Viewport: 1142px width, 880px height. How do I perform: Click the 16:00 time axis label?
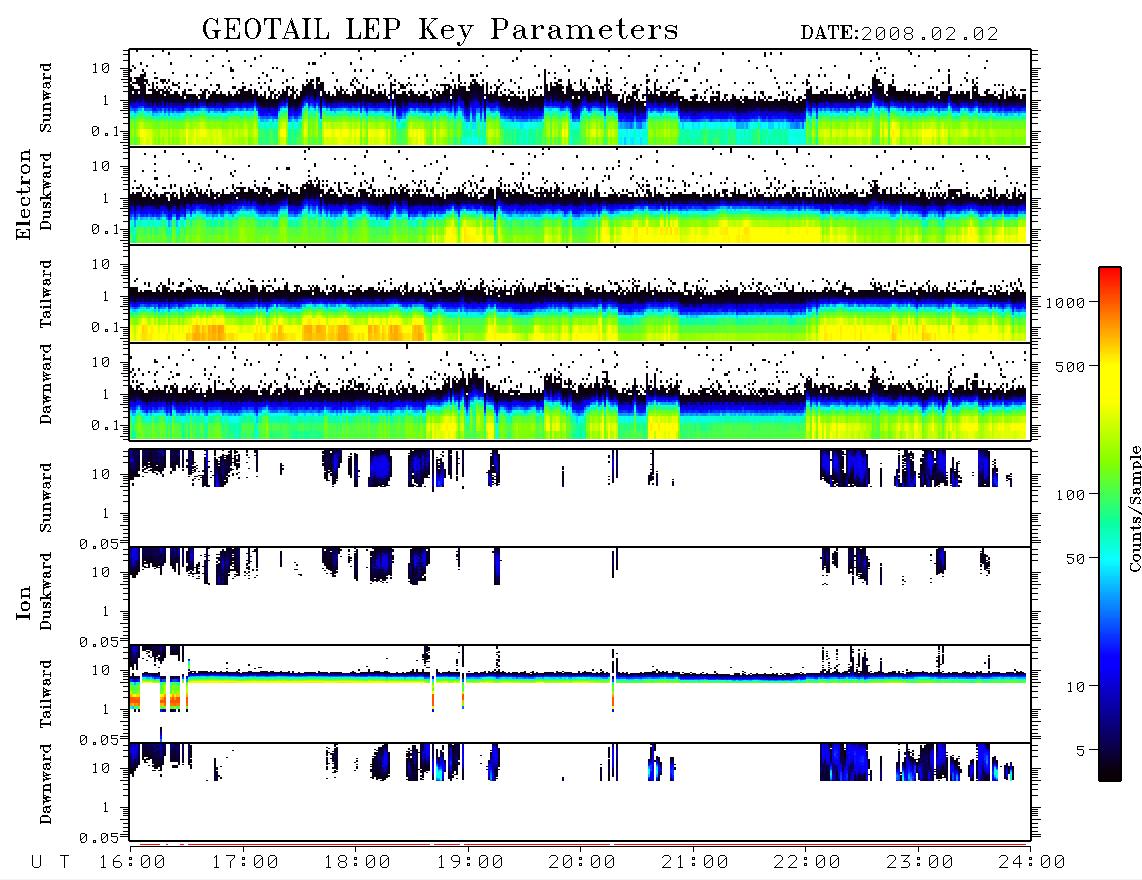(132, 863)
